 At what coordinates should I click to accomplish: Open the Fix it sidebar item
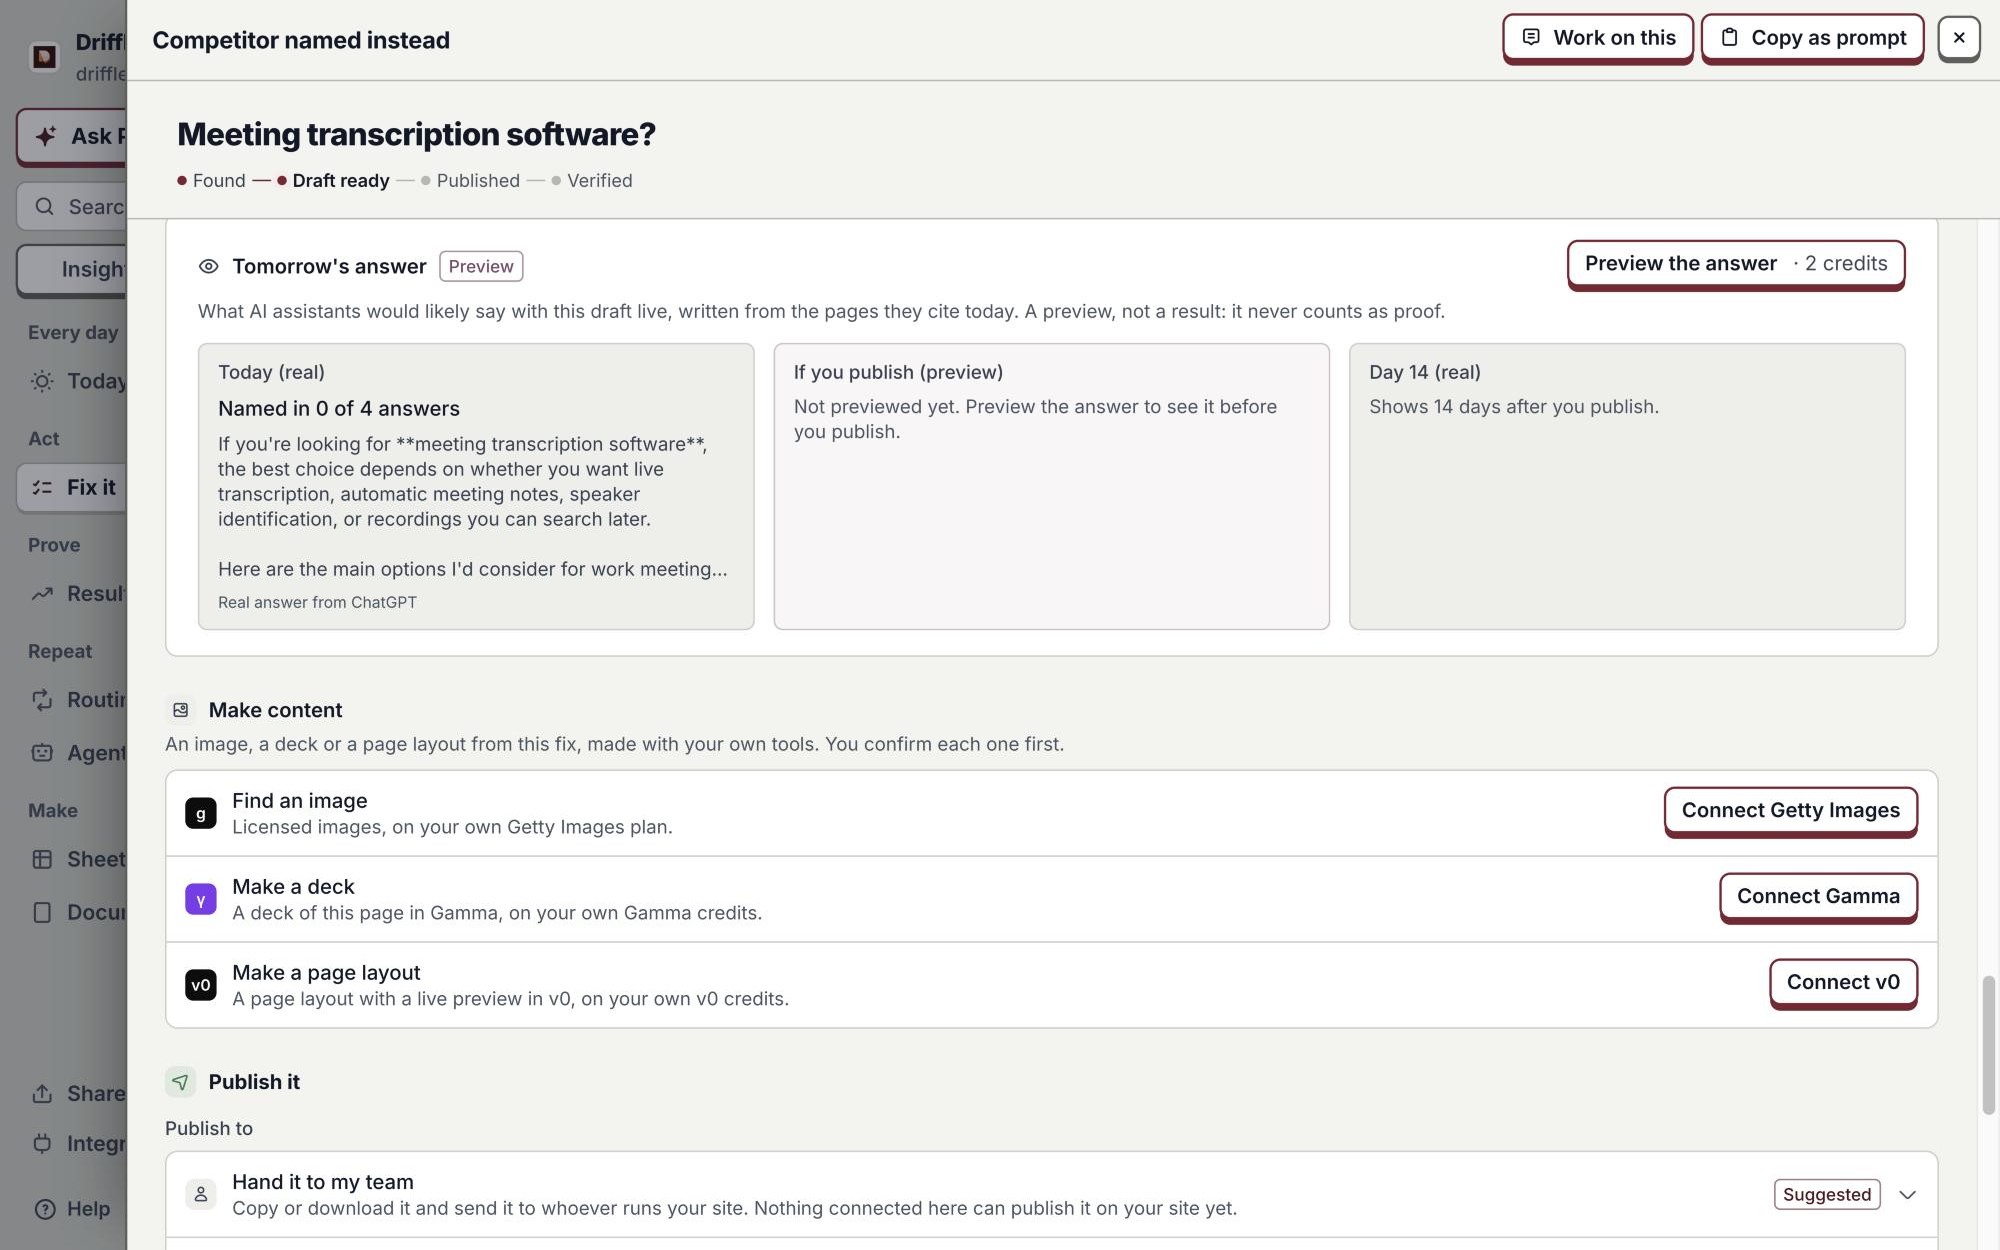[72, 487]
